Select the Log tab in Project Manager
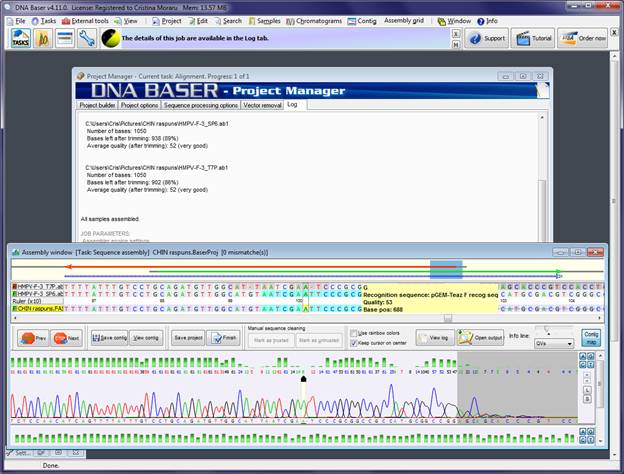The height and width of the screenshot is (474, 624). tap(292, 104)
